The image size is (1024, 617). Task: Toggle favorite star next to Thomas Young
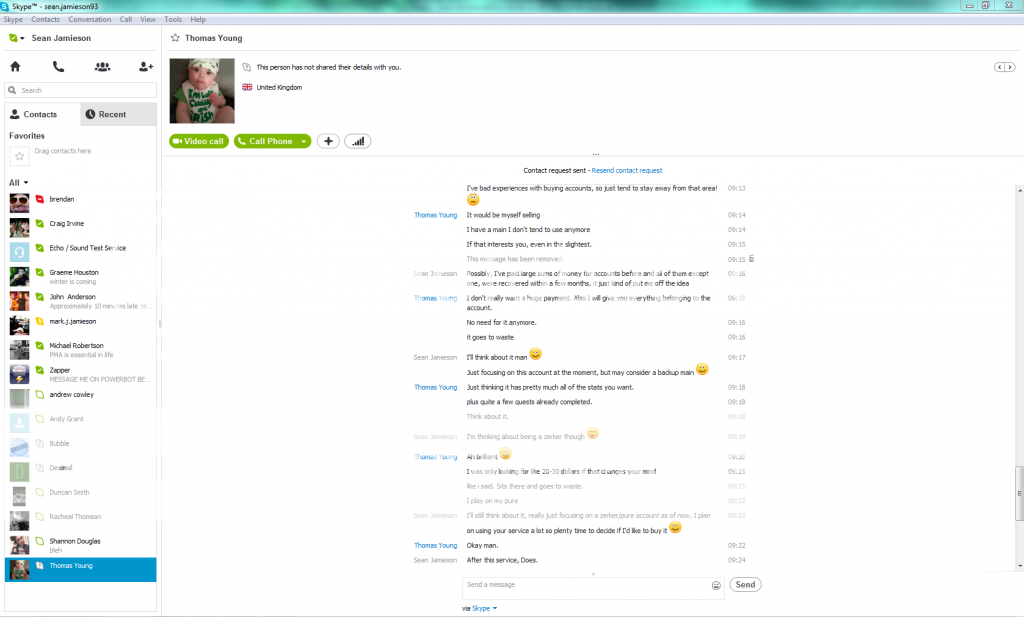click(175, 38)
